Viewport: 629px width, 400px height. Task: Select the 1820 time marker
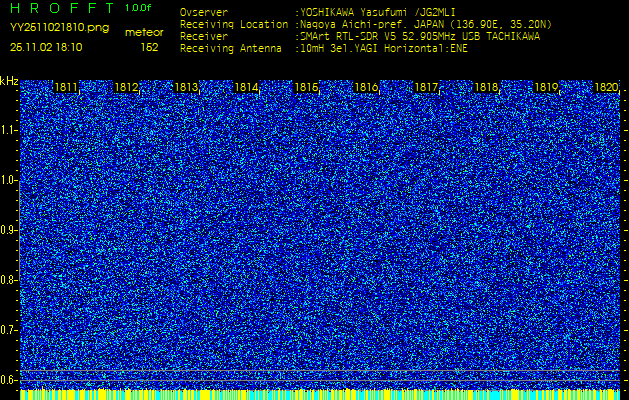pos(606,87)
